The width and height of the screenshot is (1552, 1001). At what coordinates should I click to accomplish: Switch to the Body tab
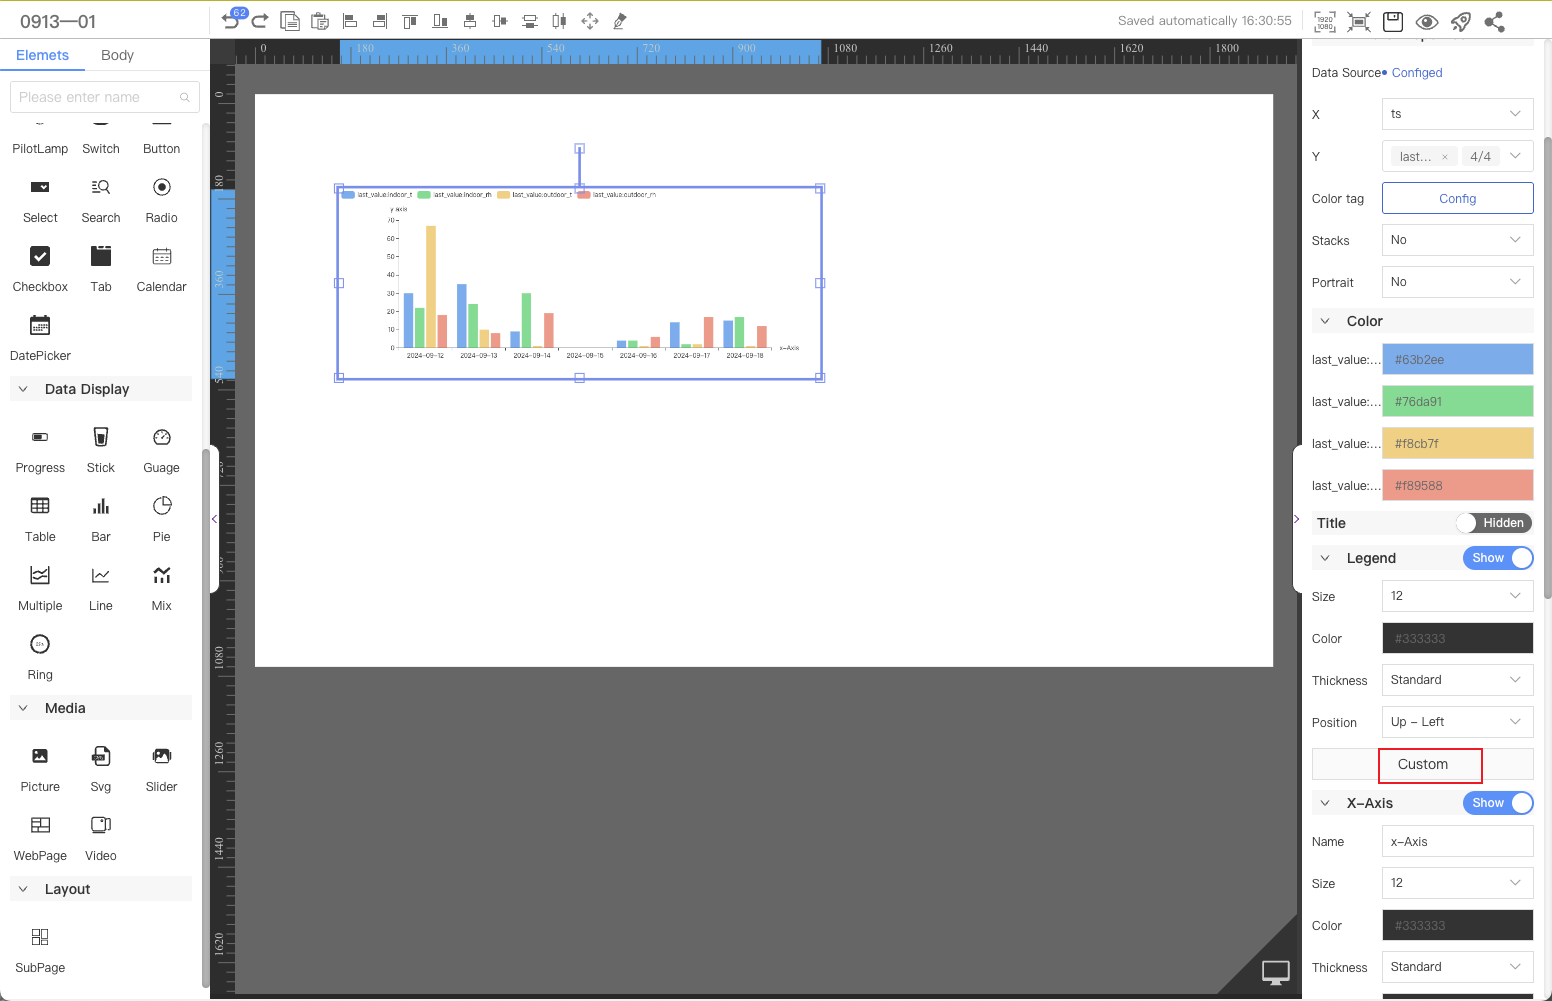117,55
